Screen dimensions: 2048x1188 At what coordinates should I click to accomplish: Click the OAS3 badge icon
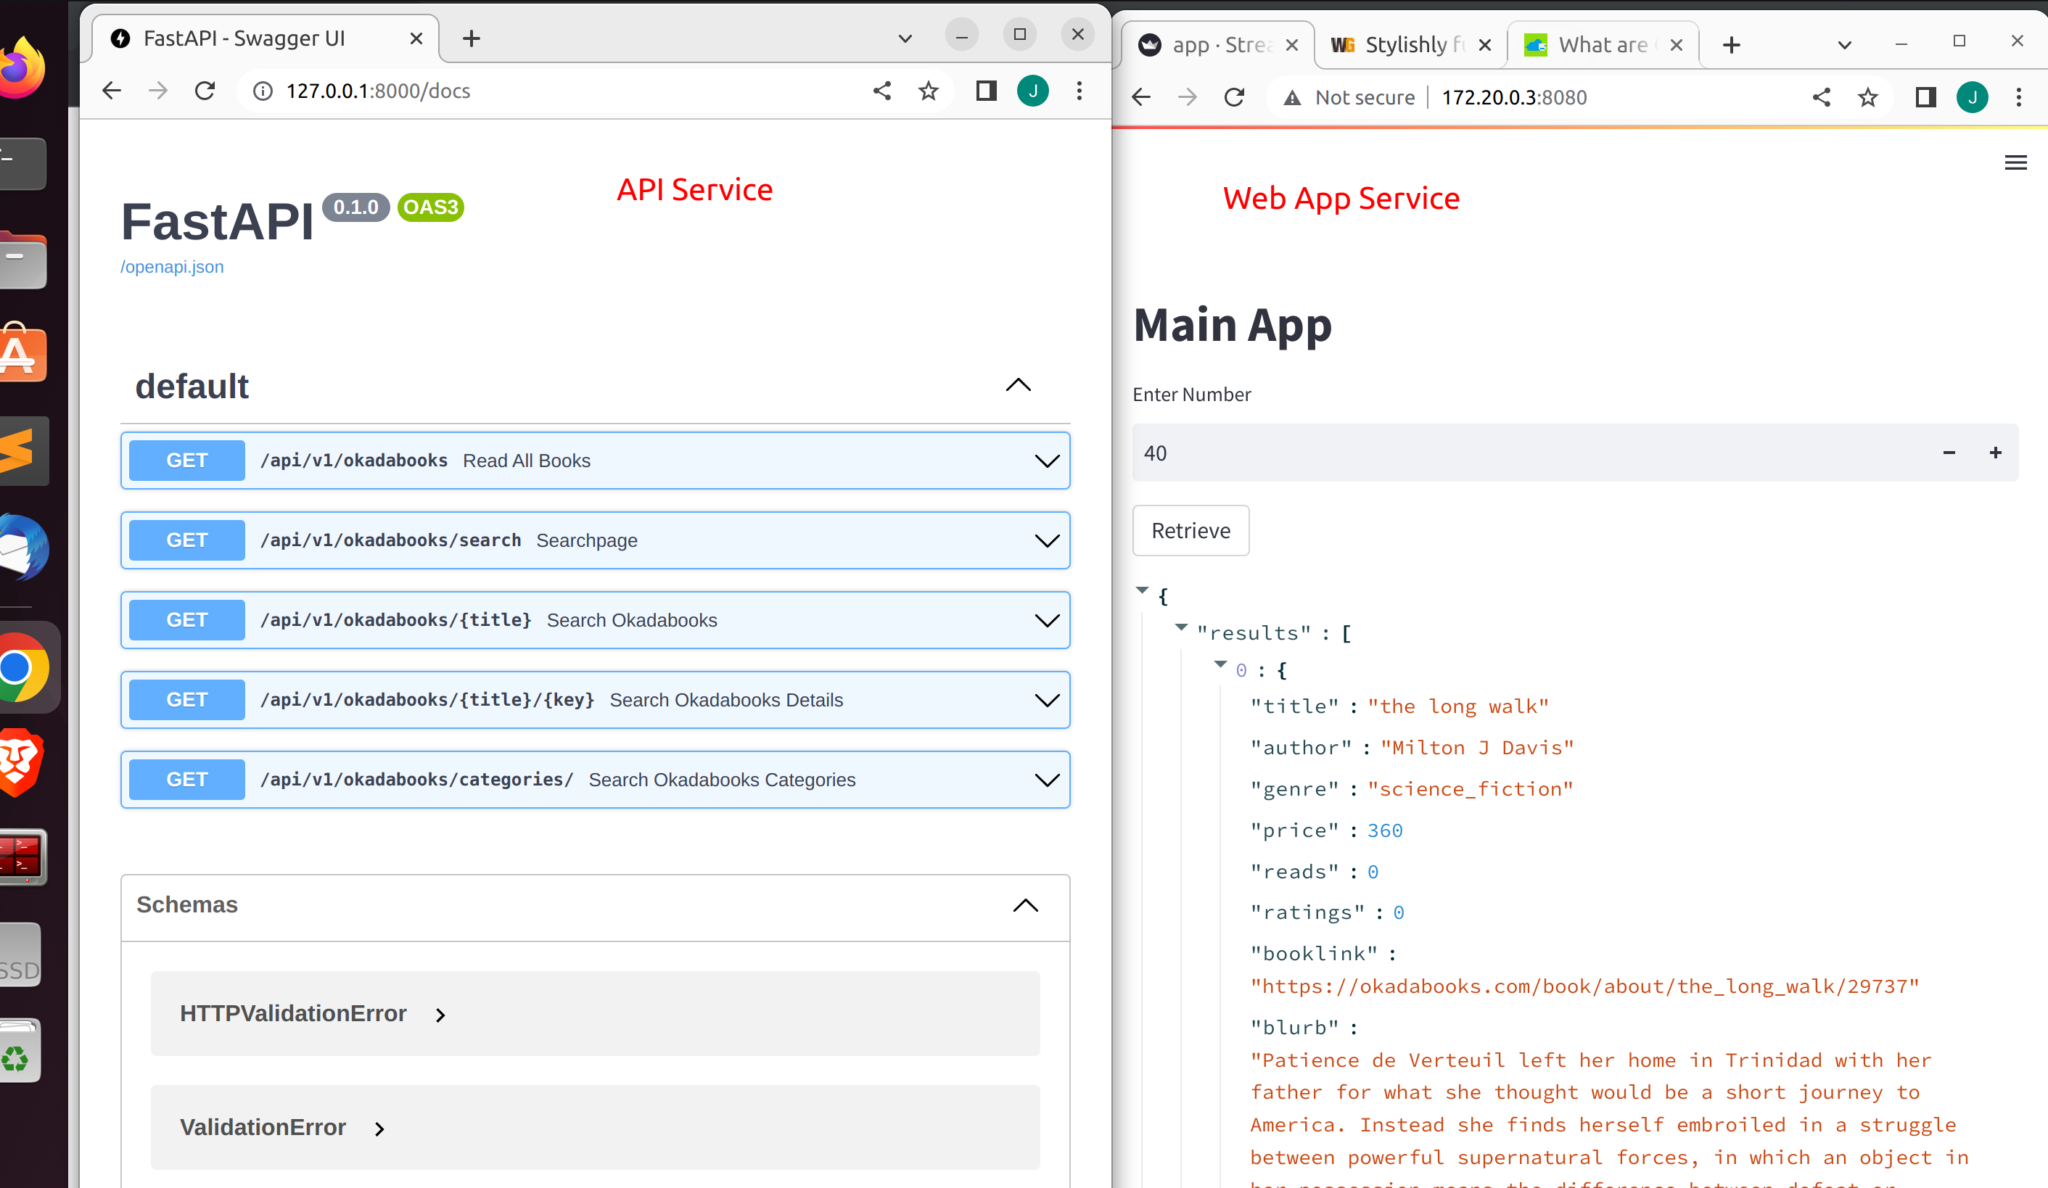[429, 206]
